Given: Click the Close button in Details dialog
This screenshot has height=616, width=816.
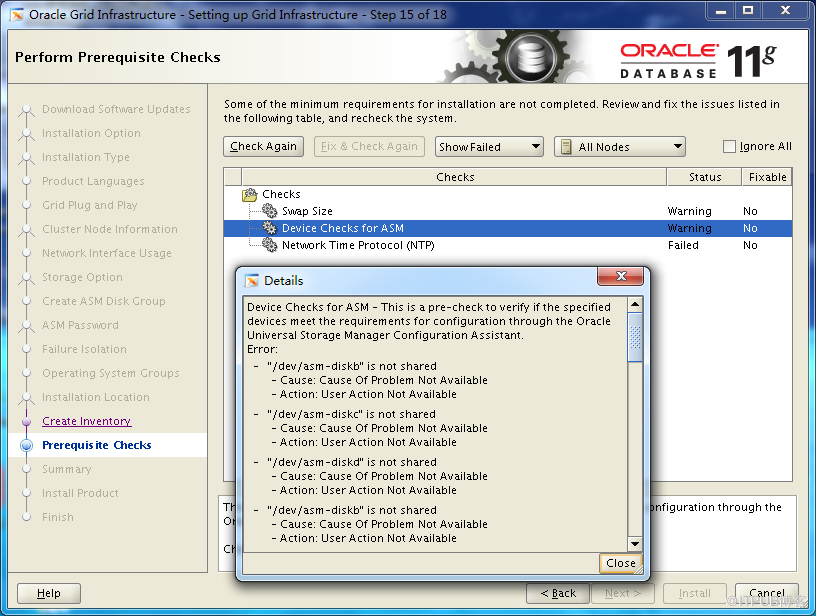Looking at the screenshot, I should pos(621,563).
